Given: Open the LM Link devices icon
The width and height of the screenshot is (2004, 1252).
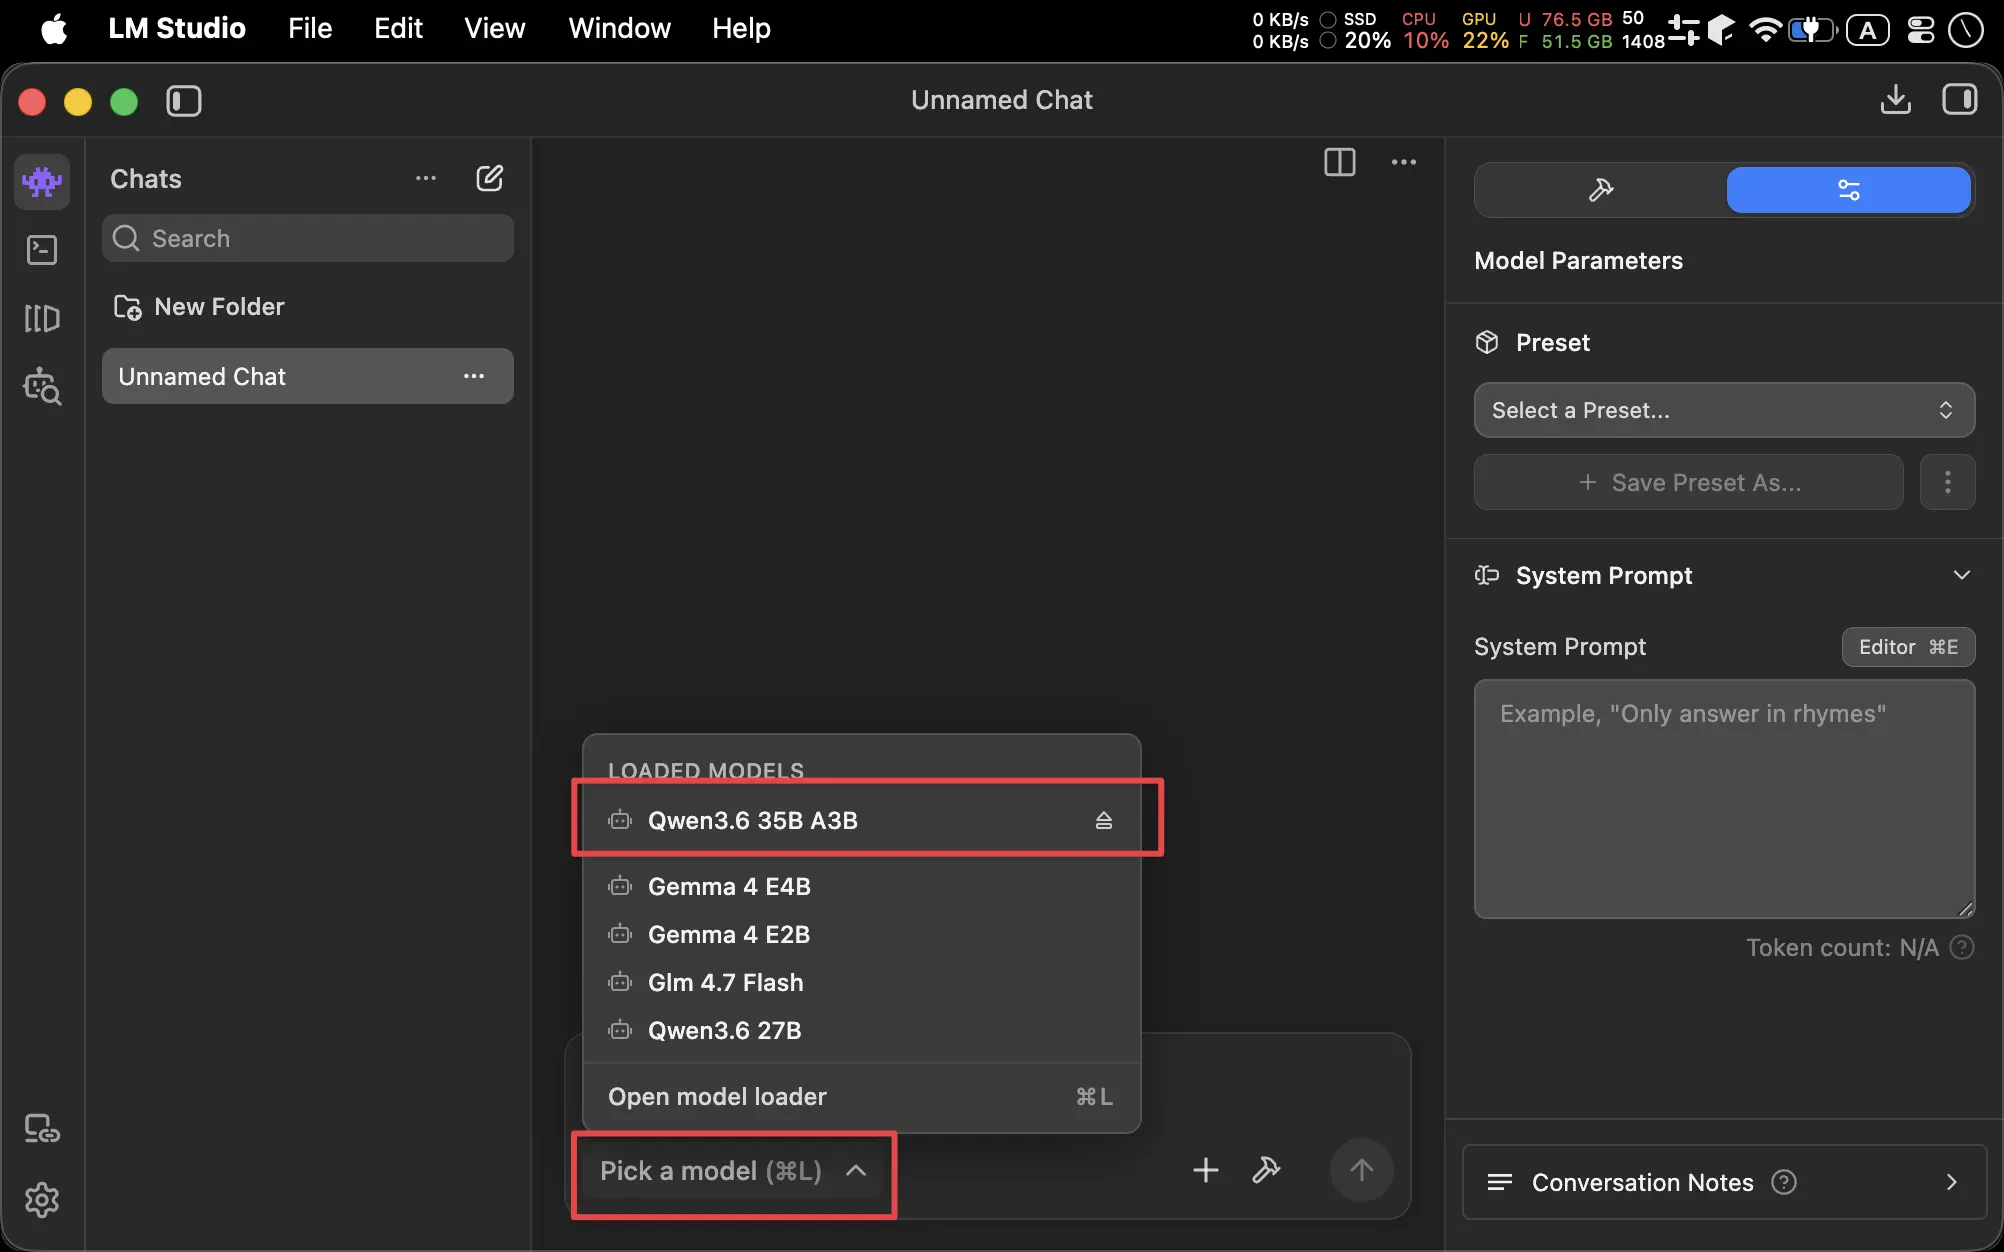Looking at the screenshot, I should click(42, 1129).
